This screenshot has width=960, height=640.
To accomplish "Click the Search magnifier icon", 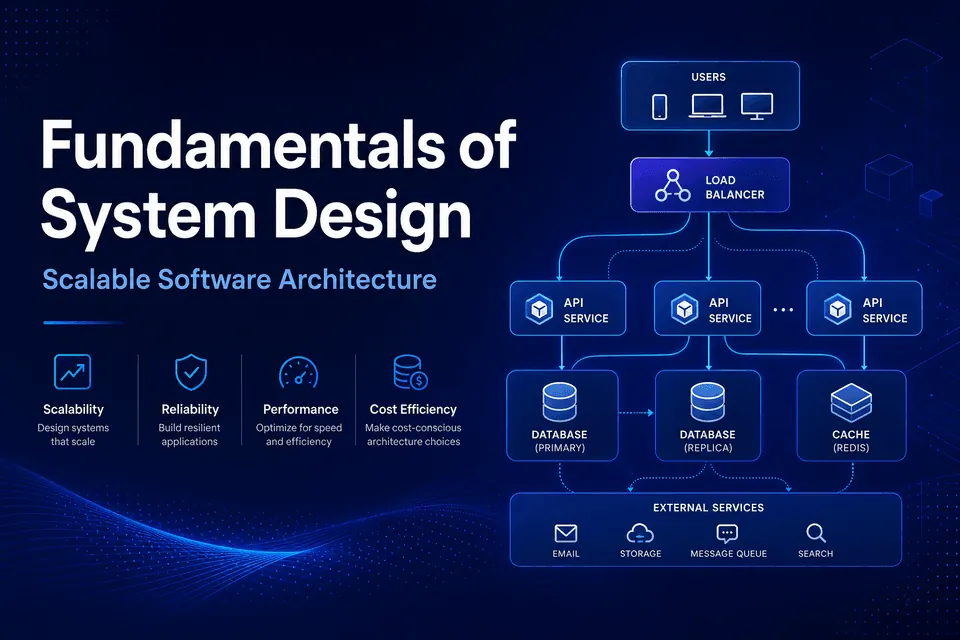I will click(x=816, y=533).
